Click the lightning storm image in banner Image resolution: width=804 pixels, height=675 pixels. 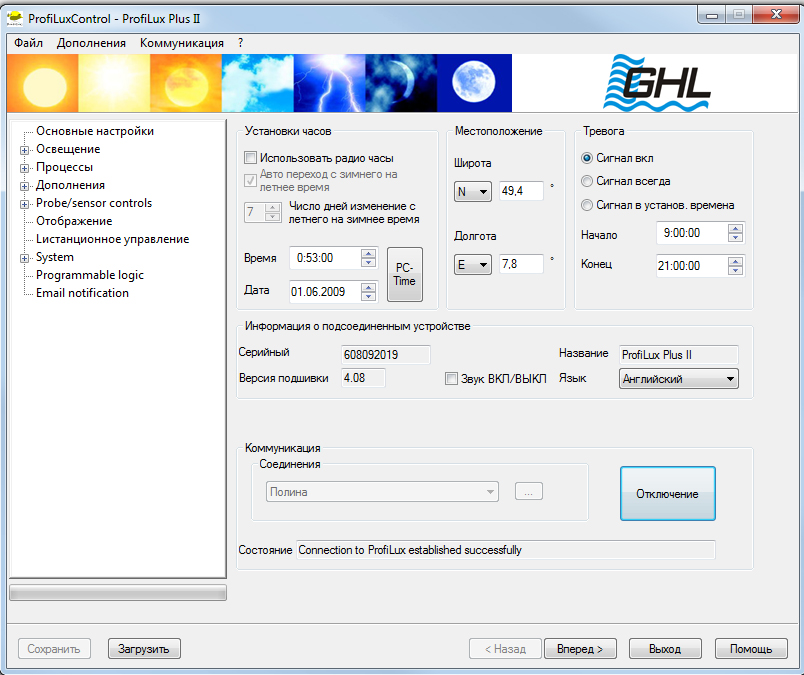click(329, 83)
